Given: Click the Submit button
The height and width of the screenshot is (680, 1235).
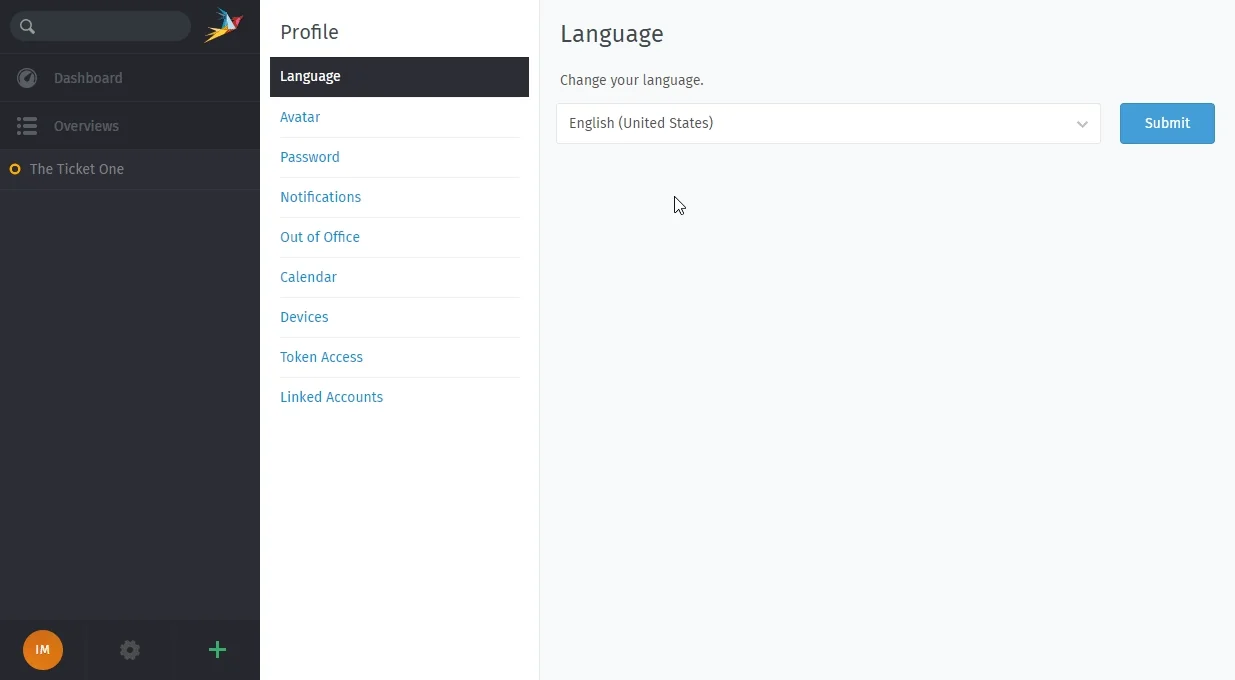Looking at the screenshot, I should [x=1167, y=123].
